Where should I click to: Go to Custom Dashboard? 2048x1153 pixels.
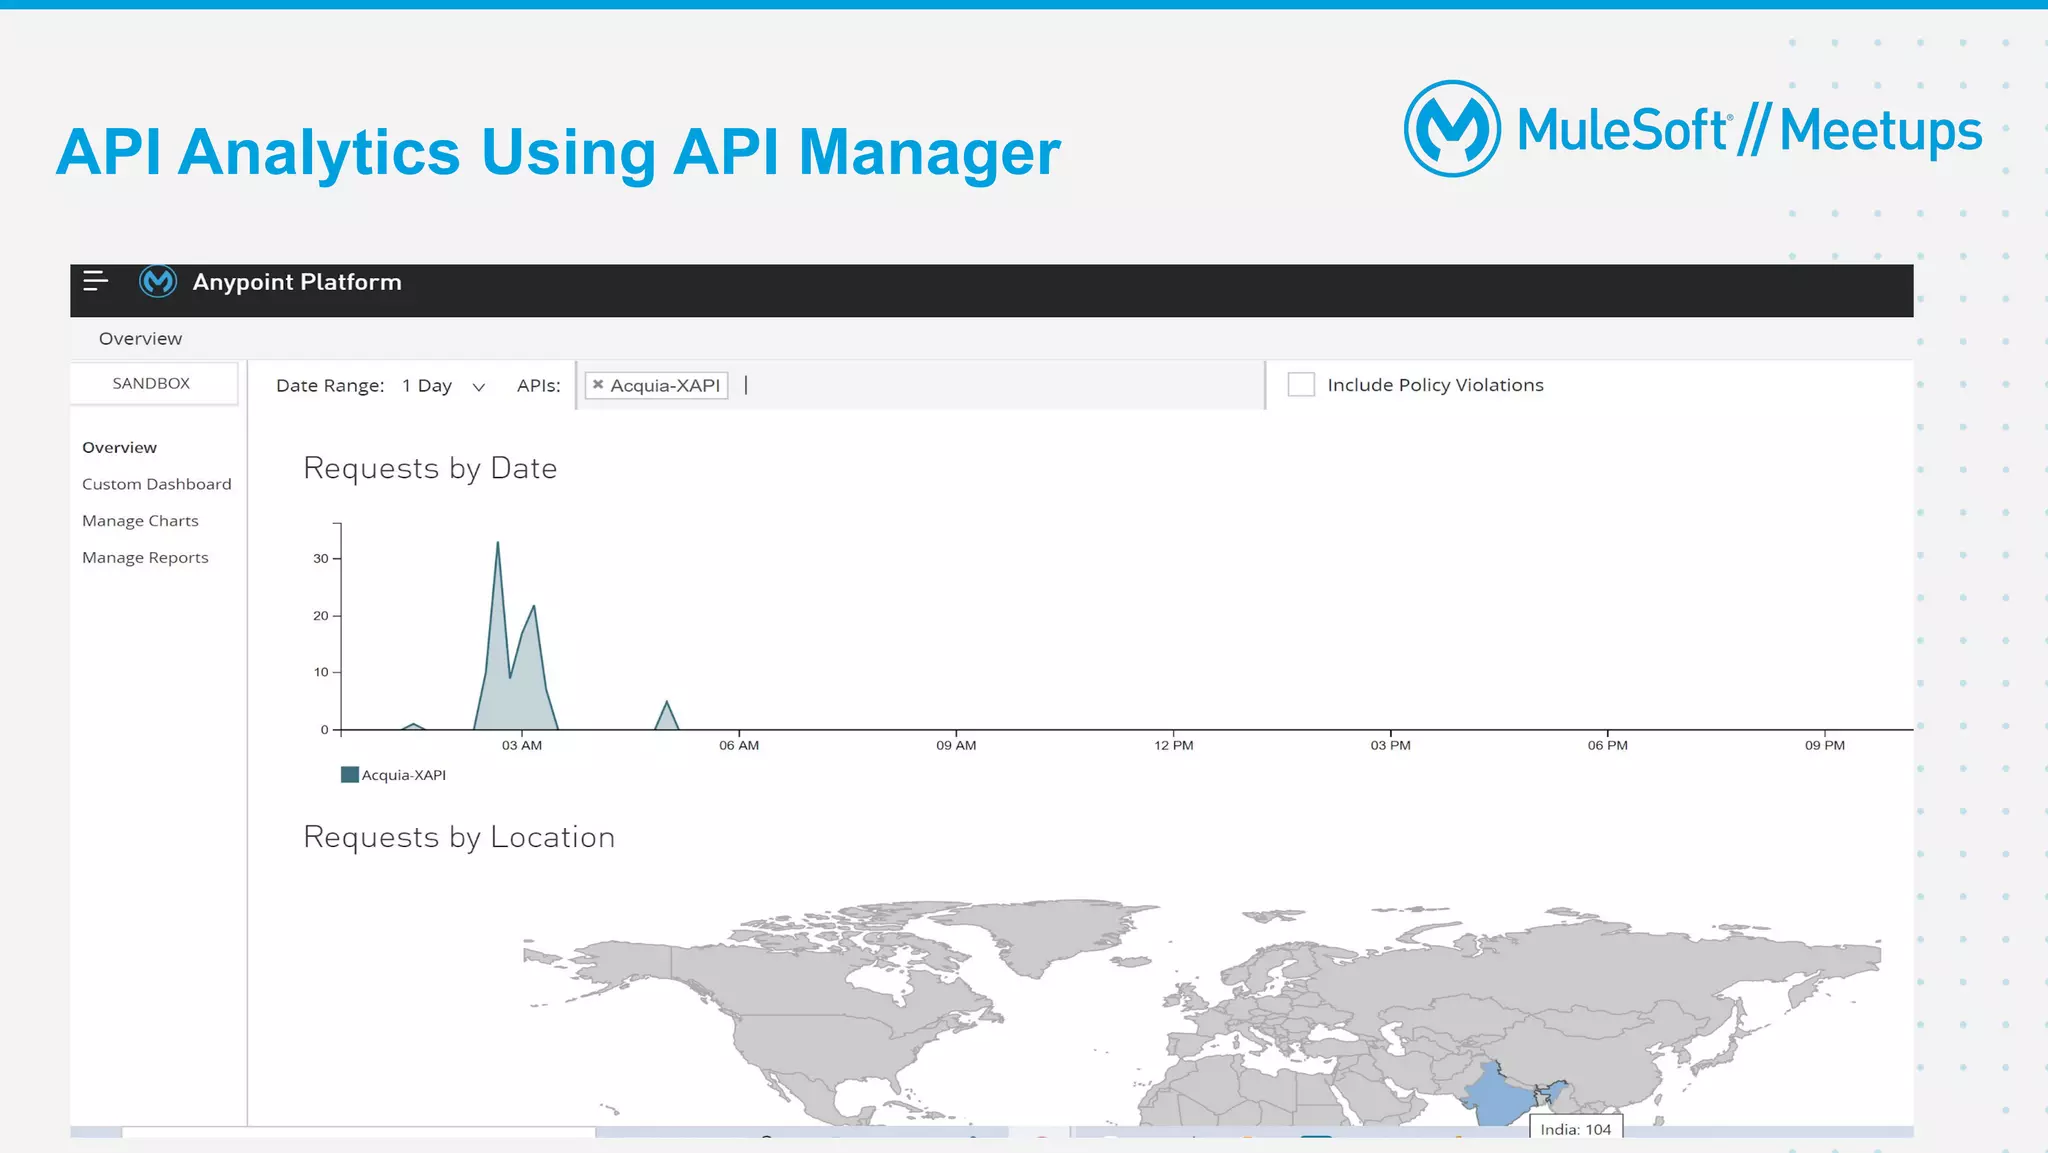(157, 484)
